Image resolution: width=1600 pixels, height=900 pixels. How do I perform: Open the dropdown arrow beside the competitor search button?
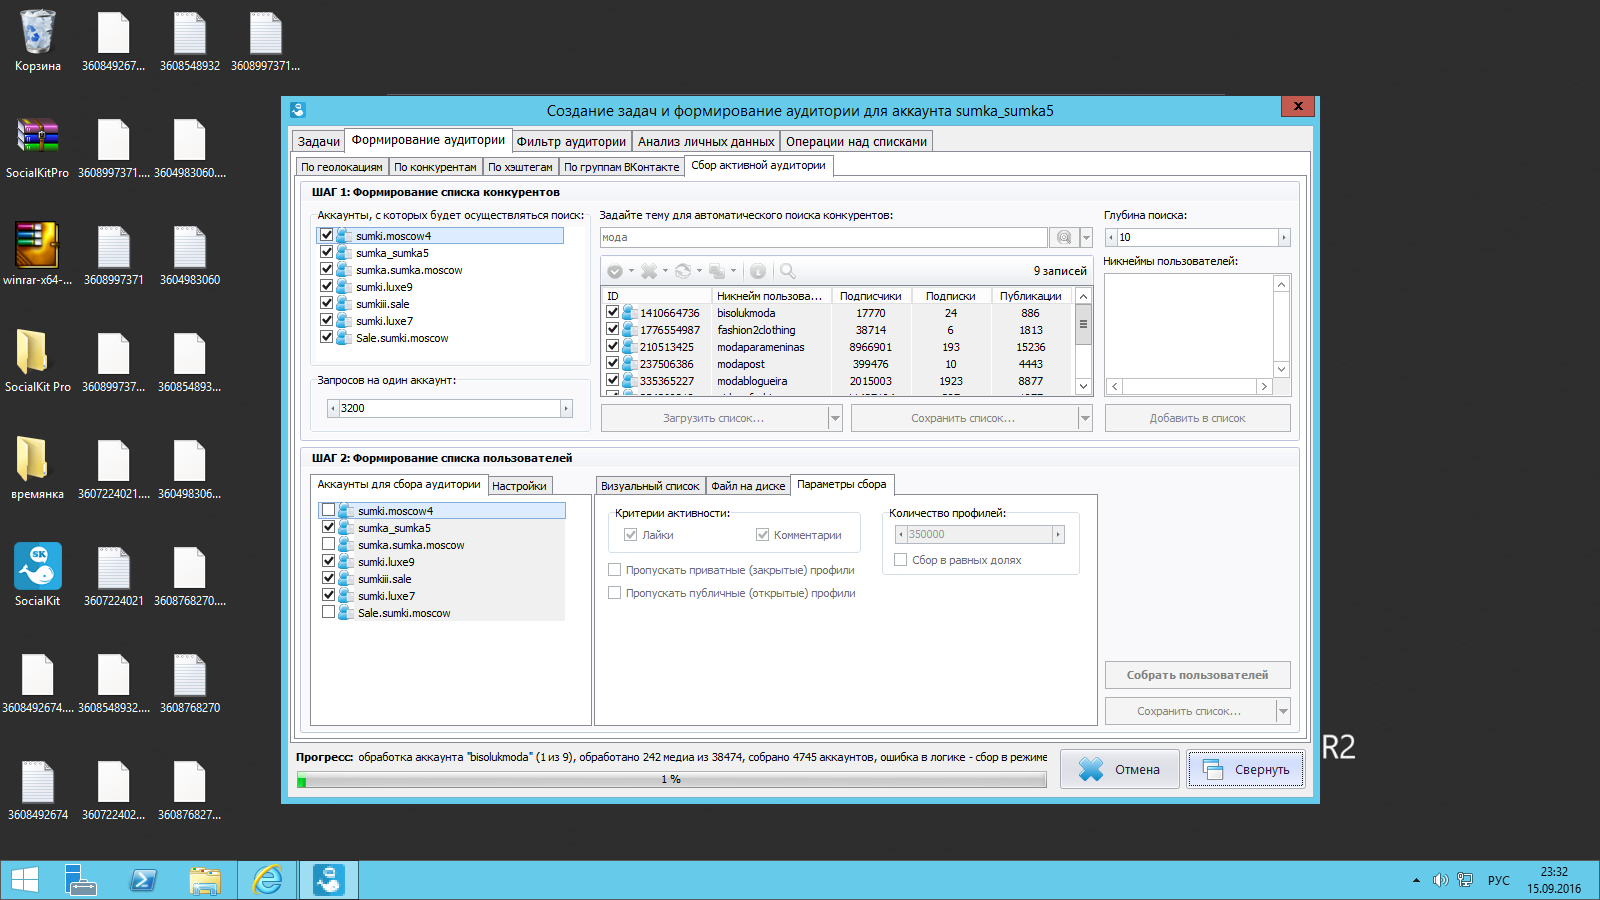pos(1086,237)
